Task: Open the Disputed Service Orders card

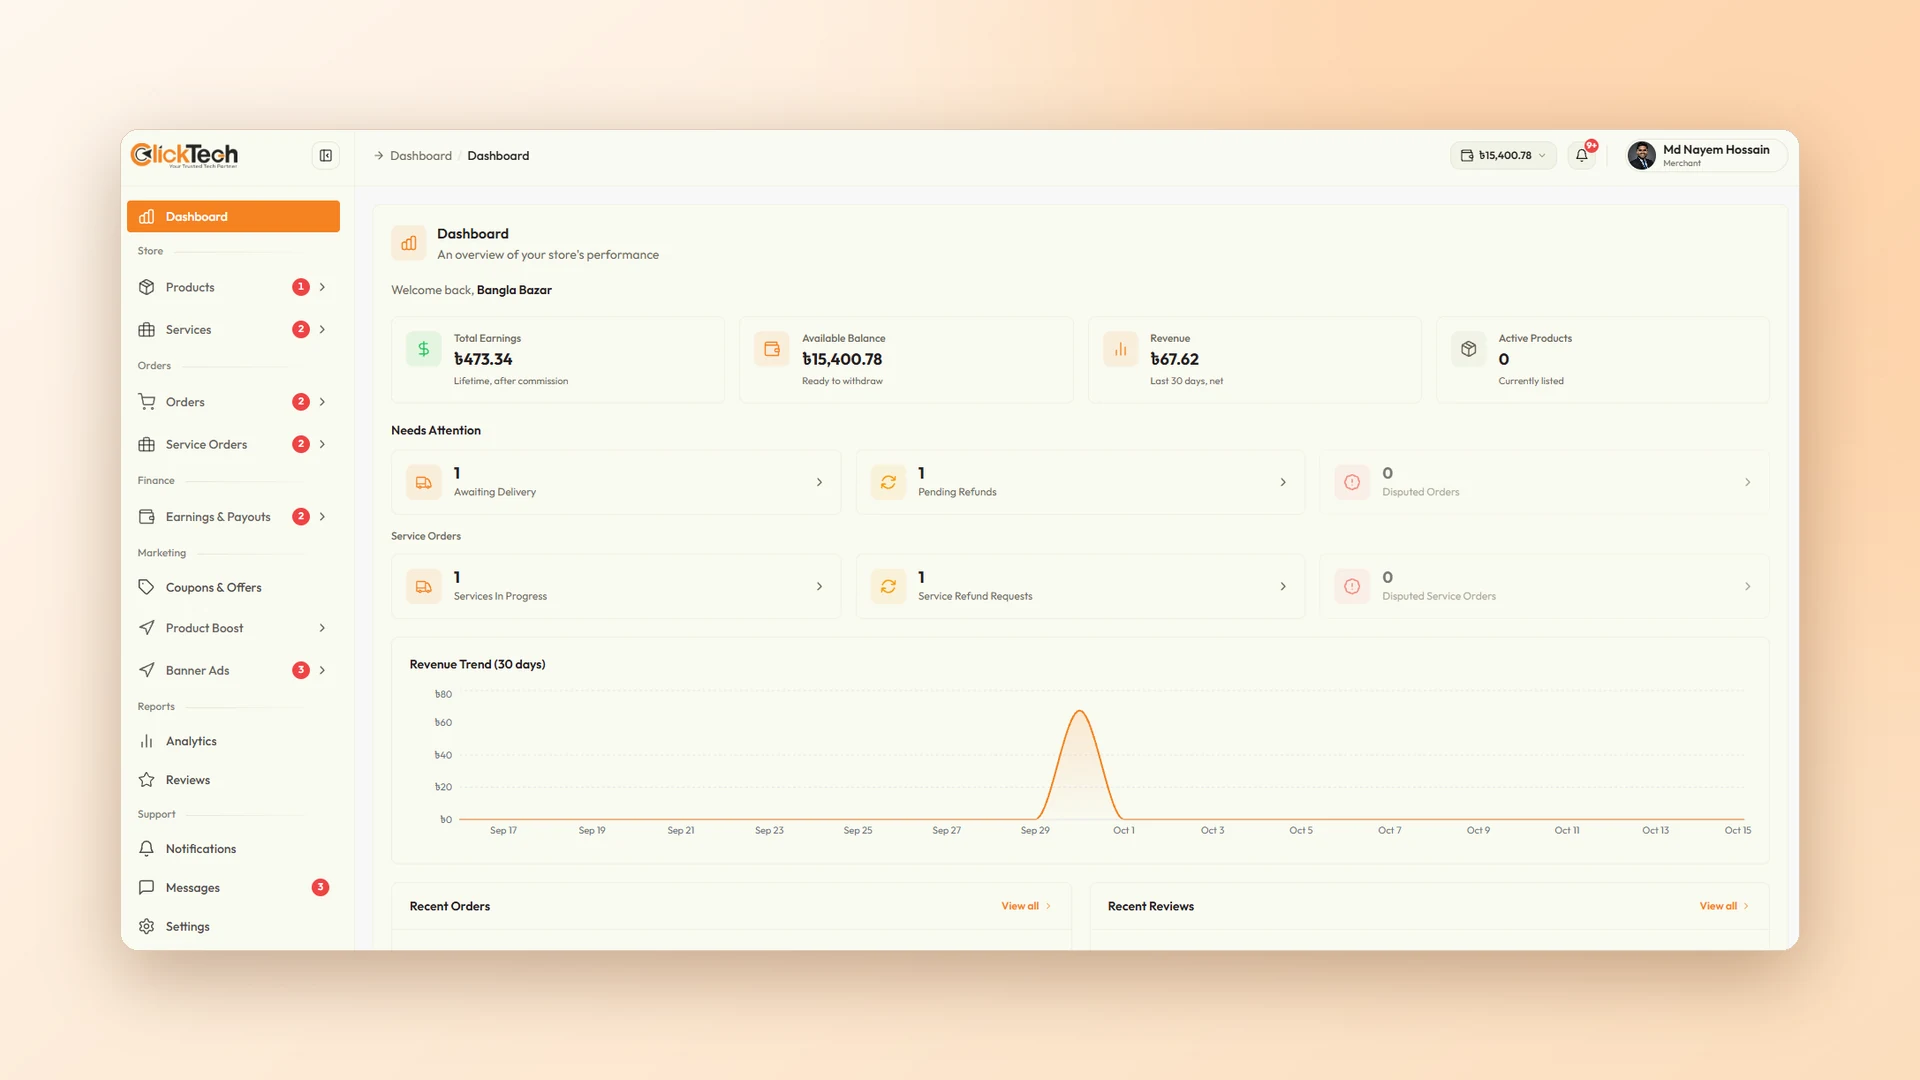Action: 1544,586
